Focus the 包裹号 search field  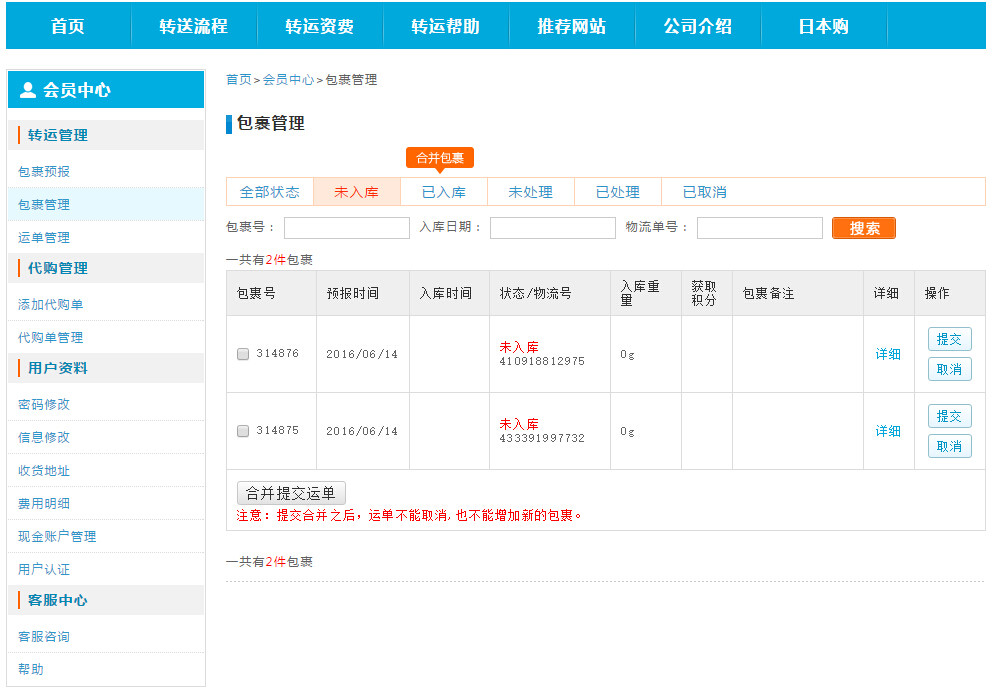coord(347,228)
